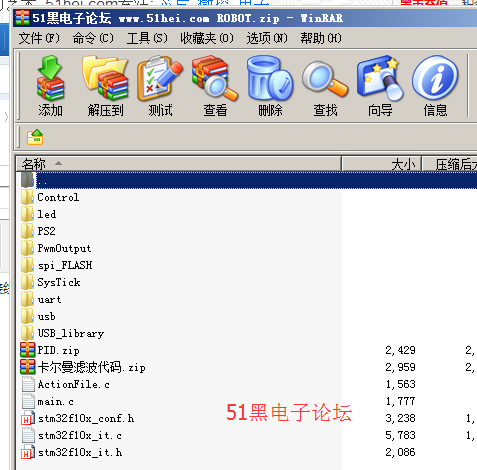Screen dimensions: 477x470
Task: Click the Find (查找) magnifier icon
Action: point(325,80)
